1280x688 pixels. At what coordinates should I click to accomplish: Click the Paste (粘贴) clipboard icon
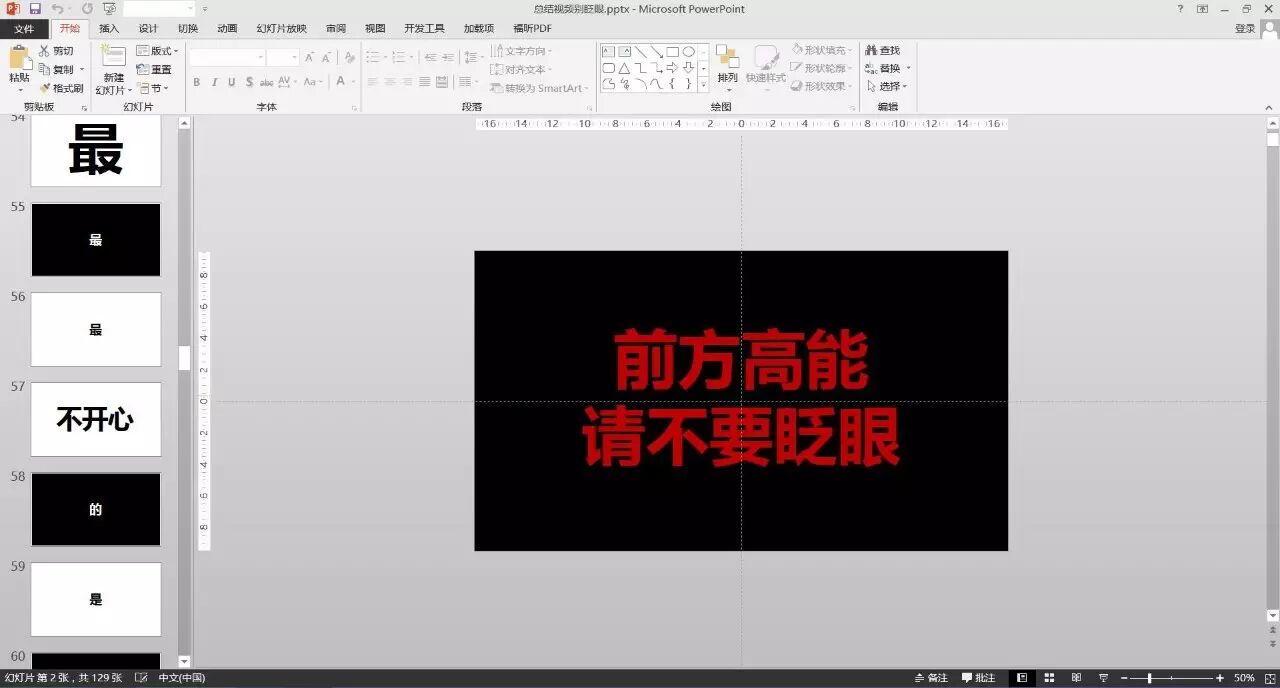pyautogui.click(x=19, y=58)
